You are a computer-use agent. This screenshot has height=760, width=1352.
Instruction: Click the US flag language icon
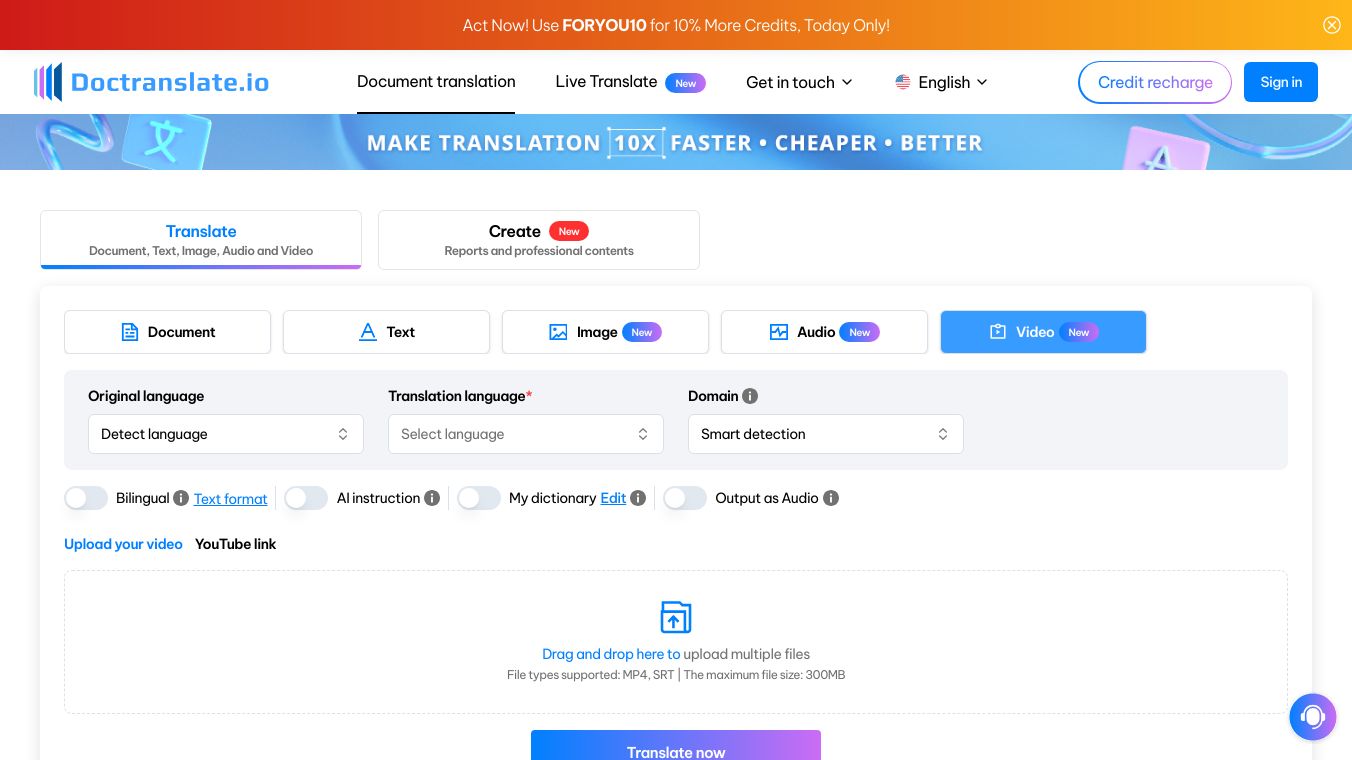pos(903,82)
